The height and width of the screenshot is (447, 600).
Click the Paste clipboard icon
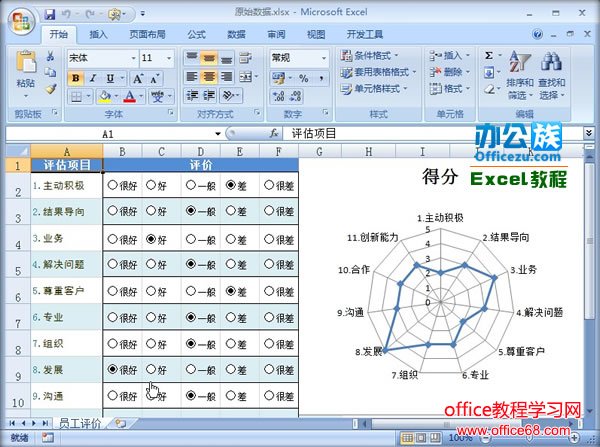tap(26, 62)
